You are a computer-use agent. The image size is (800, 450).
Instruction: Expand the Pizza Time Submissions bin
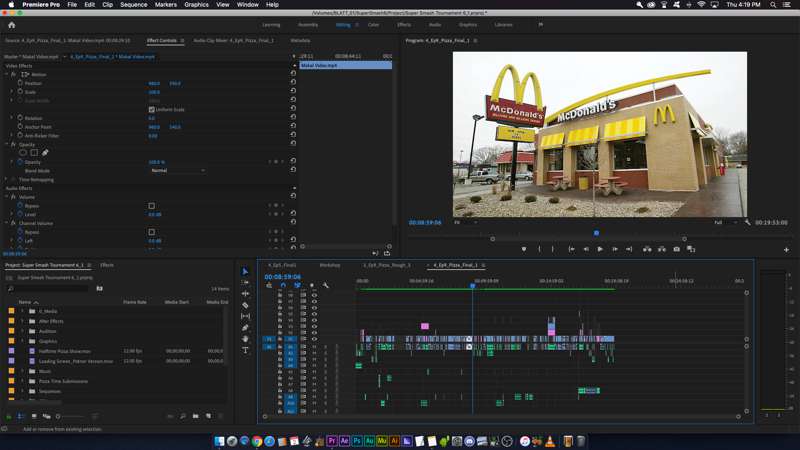click(x=22, y=381)
